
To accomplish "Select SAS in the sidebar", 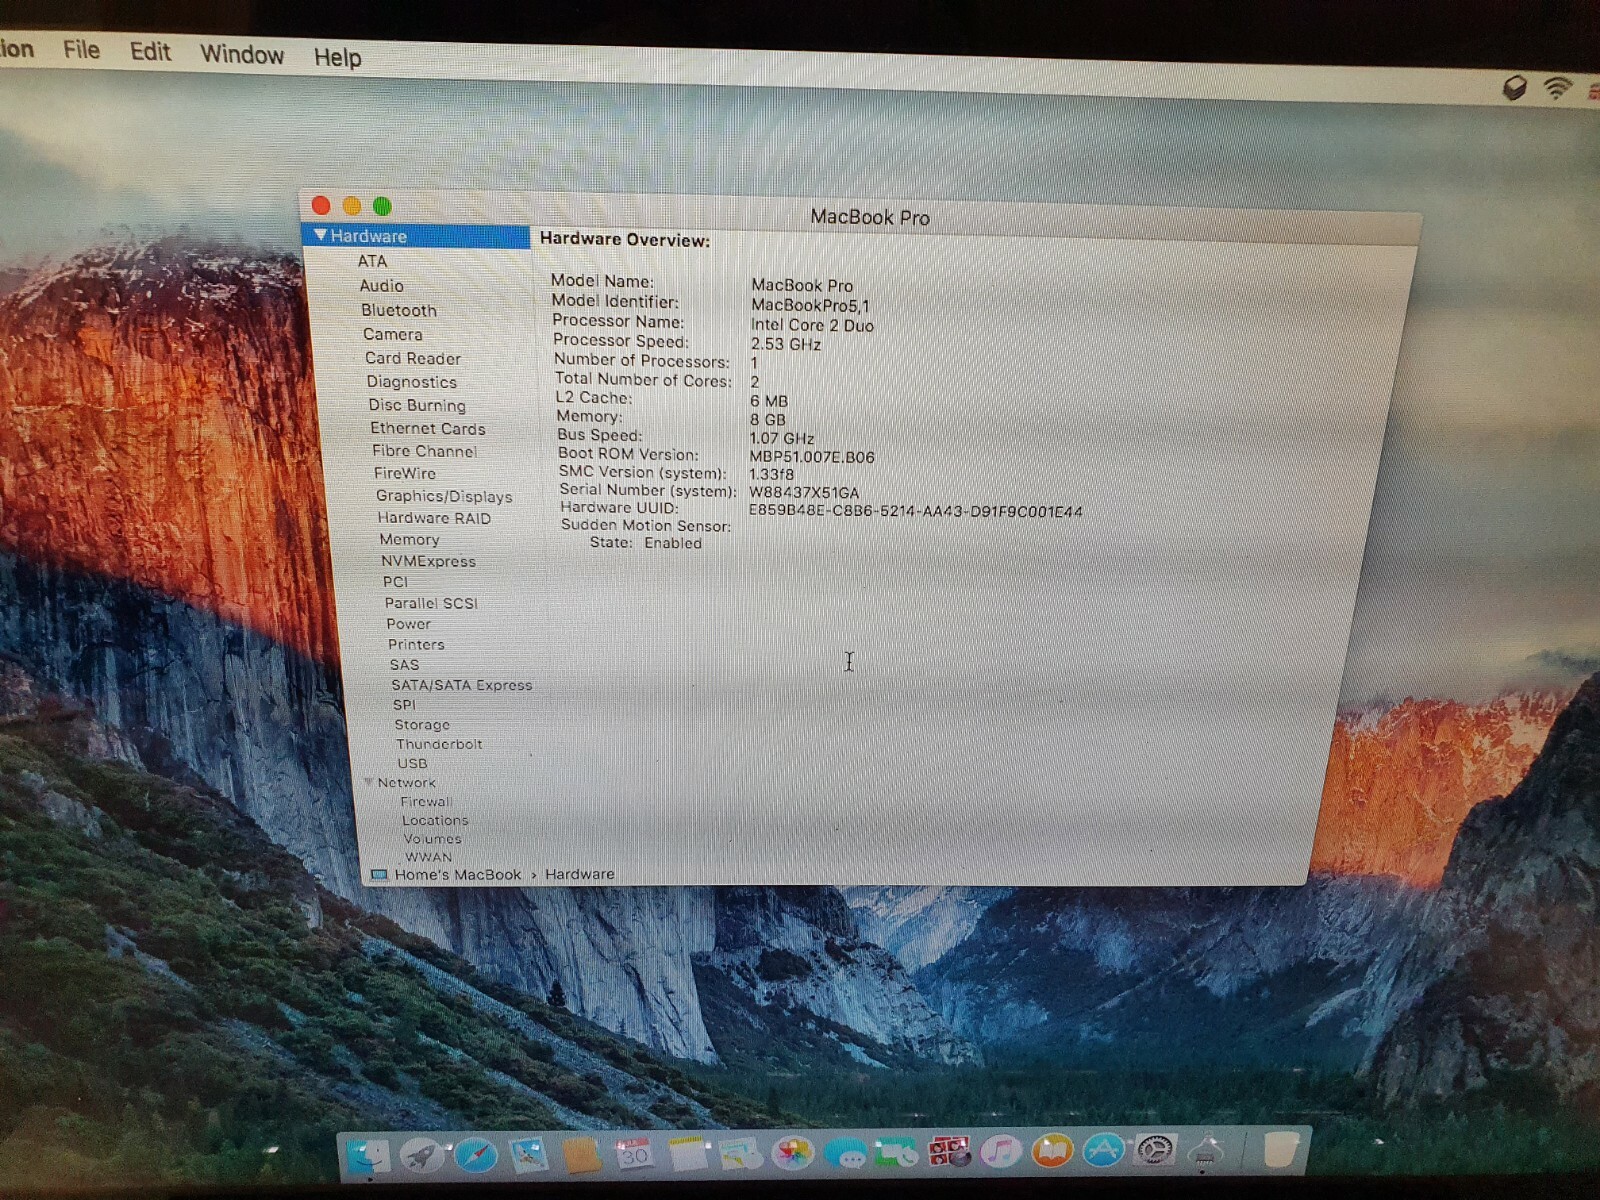I will 404,665.
